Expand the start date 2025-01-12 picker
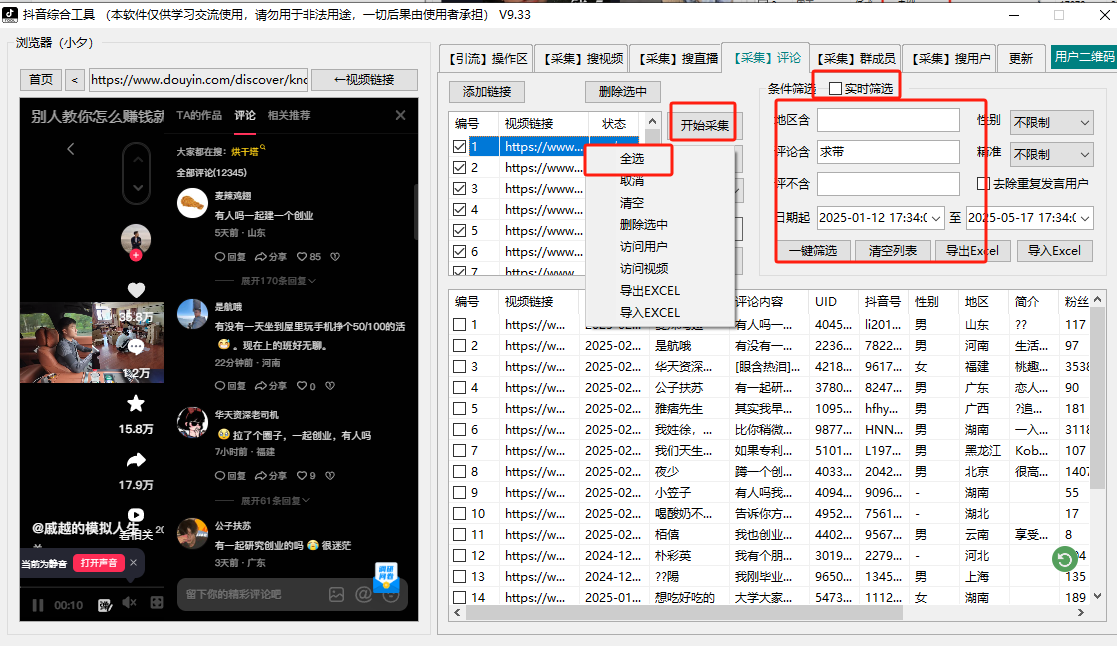Image resolution: width=1117 pixels, height=646 pixels. click(x=936, y=218)
